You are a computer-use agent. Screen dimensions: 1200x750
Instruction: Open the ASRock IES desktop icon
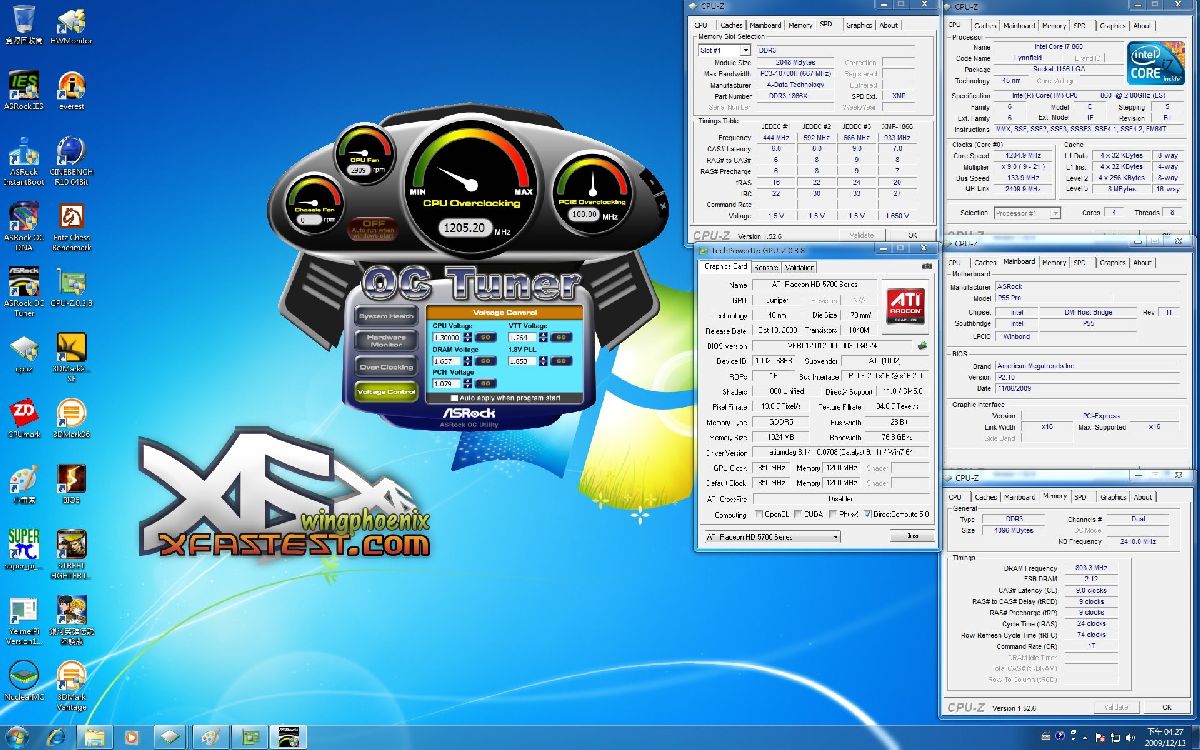coord(23,89)
